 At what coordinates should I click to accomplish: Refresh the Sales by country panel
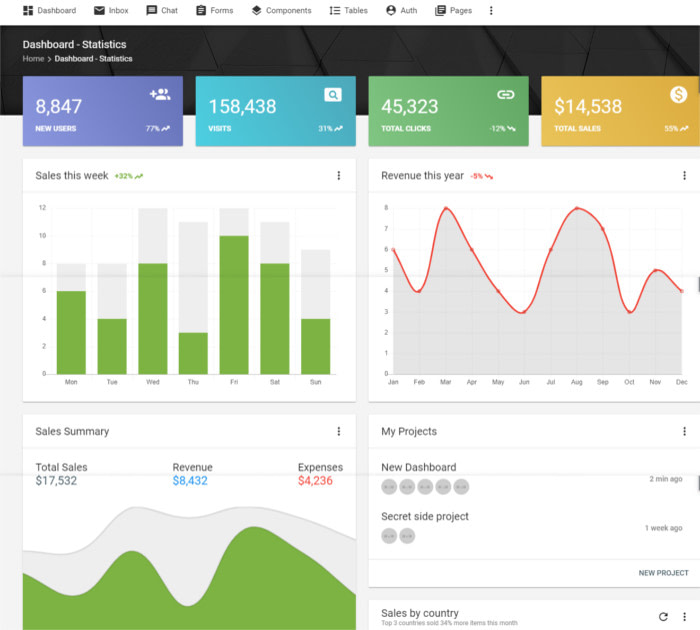(x=663, y=617)
